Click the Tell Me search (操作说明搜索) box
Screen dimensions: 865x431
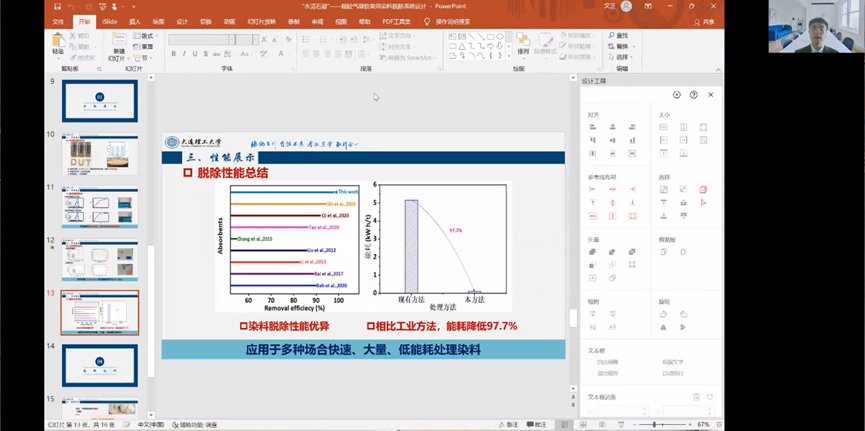[x=452, y=22]
